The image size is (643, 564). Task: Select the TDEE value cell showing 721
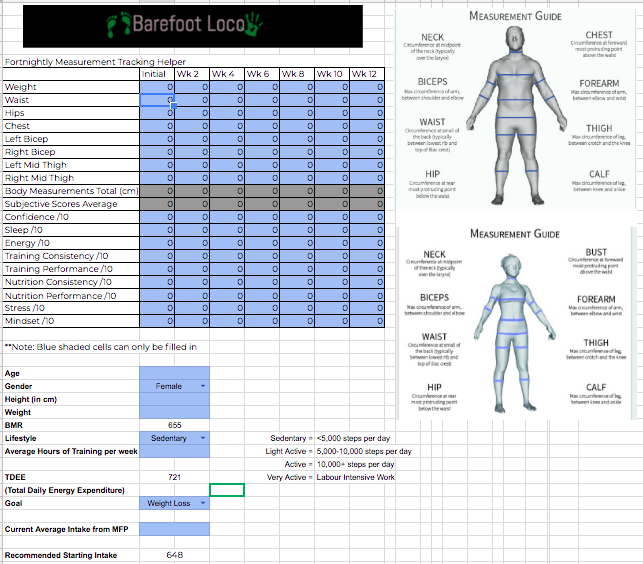click(175, 477)
